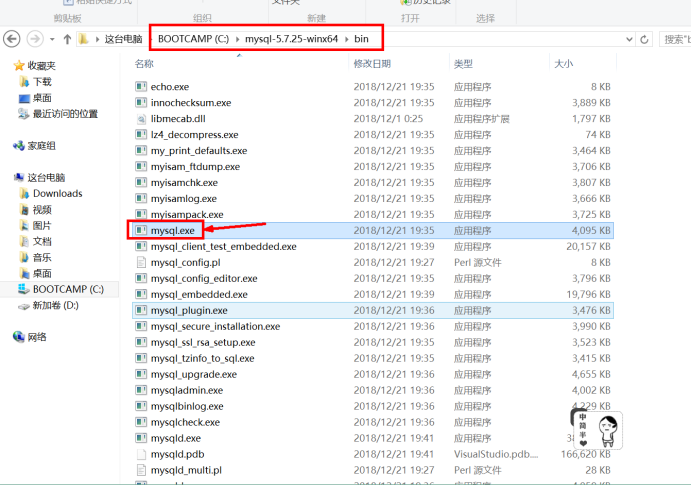Viewport: 692px width, 489px height.
Task: Select the mysql_client_test_embedded.exe icon
Action: [141, 246]
